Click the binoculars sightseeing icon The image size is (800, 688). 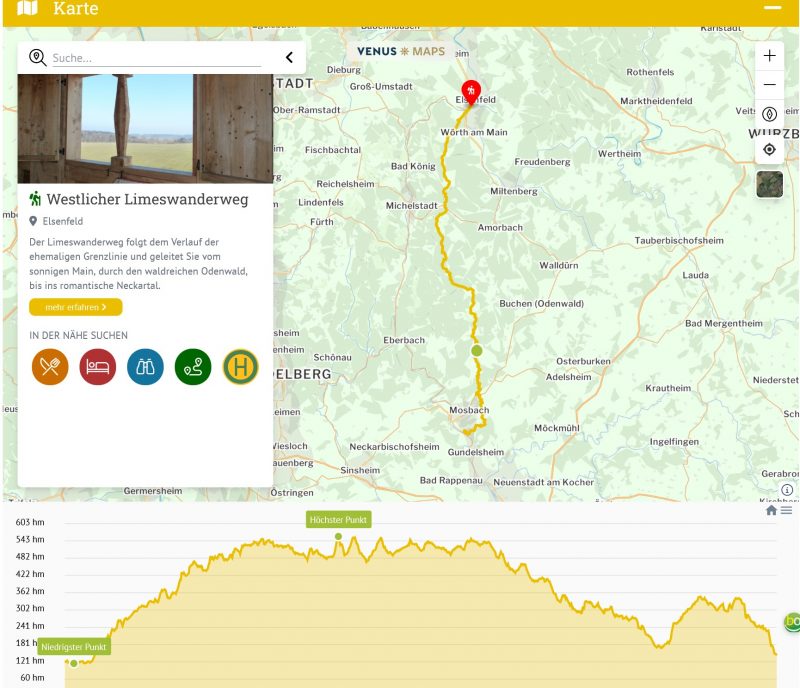coord(145,367)
